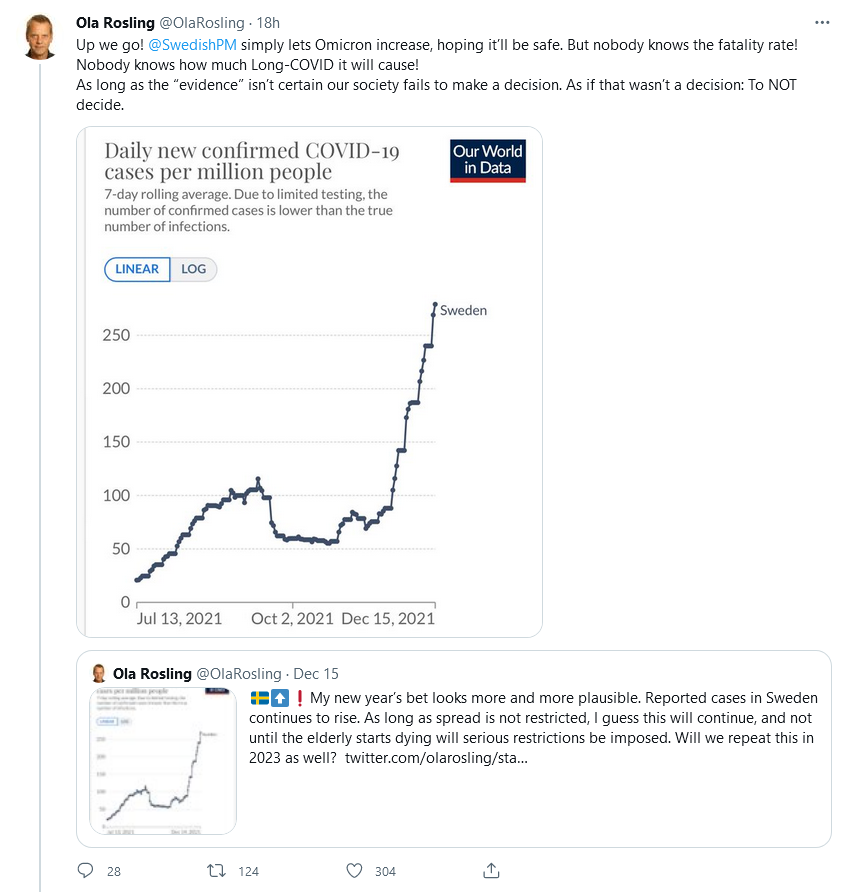Click the Dec 15 quoted tweet date
The width and height of the screenshot is (848, 892).
pos(315,673)
